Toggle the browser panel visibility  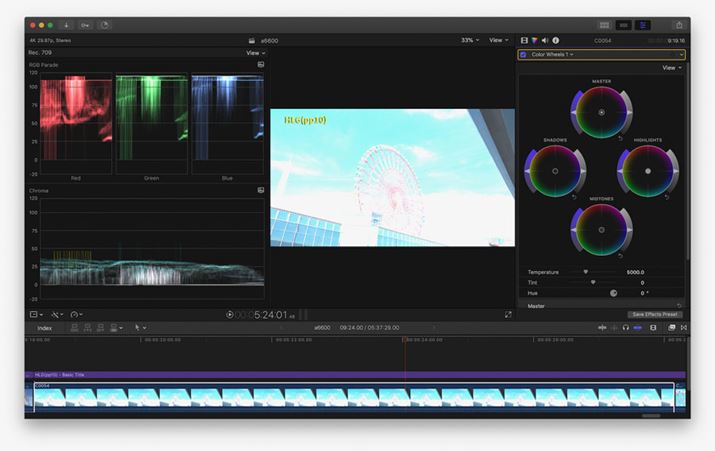tap(604, 24)
